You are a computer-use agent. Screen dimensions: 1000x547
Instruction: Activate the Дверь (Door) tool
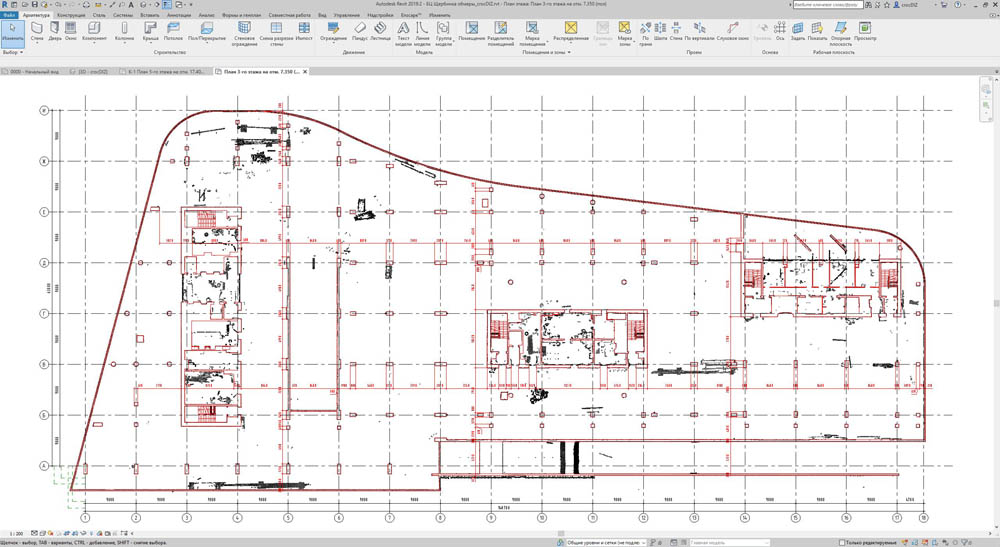tap(55, 32)
